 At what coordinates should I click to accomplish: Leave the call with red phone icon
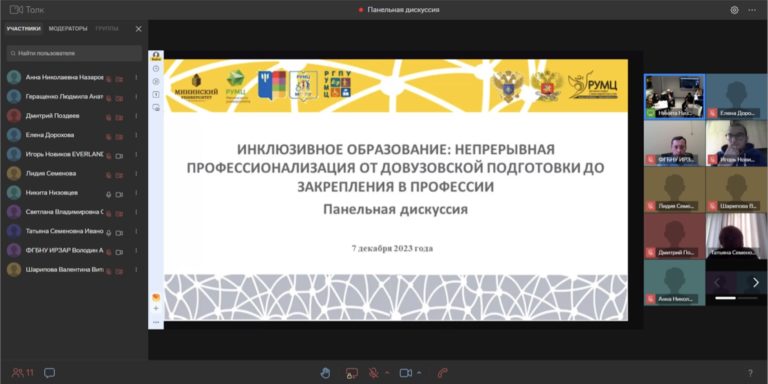point(442,373)
